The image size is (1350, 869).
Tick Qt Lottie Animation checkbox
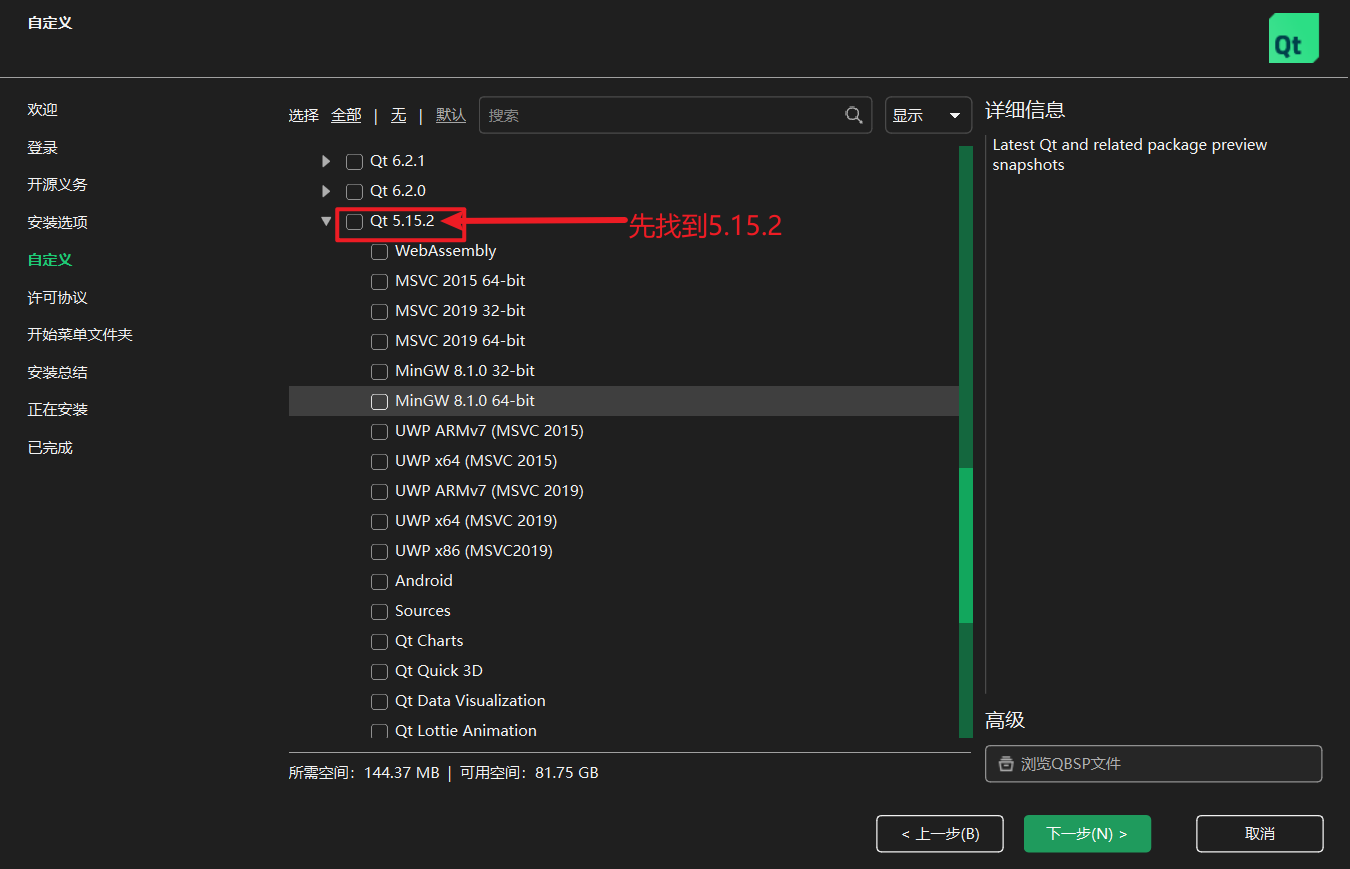[x=379, y=731]
